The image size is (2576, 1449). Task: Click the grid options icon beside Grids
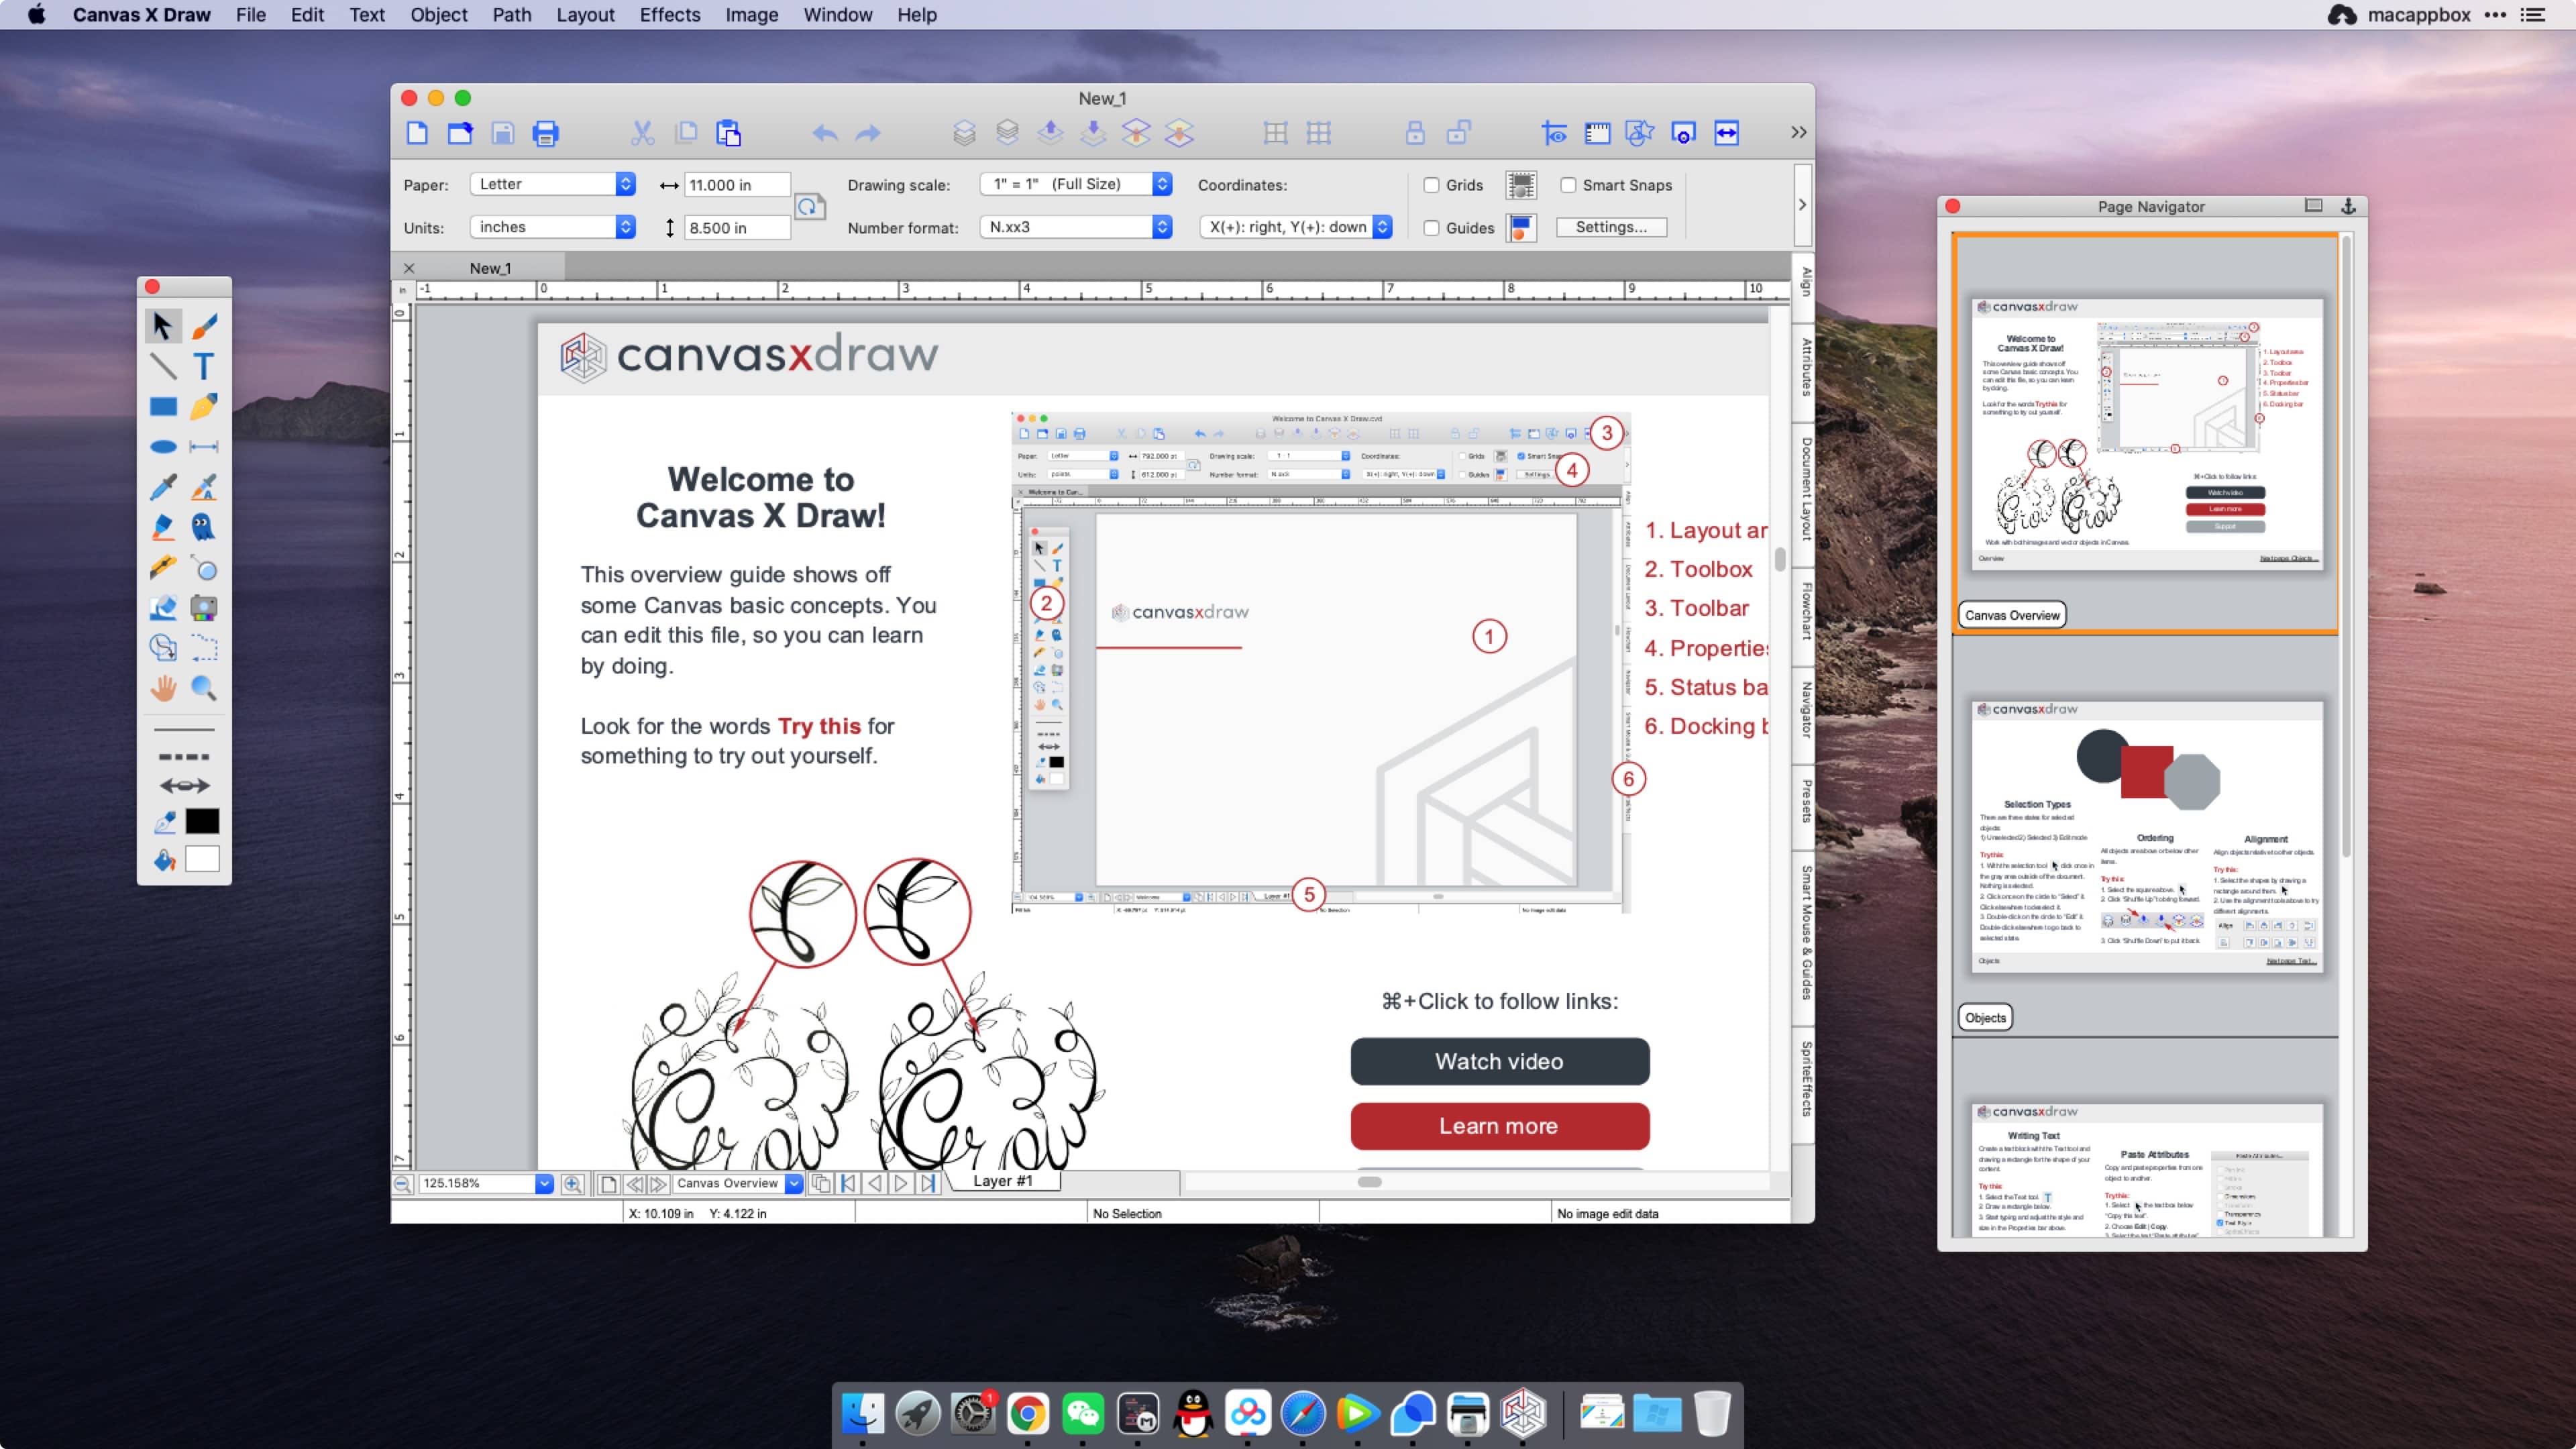(1521, 185)
